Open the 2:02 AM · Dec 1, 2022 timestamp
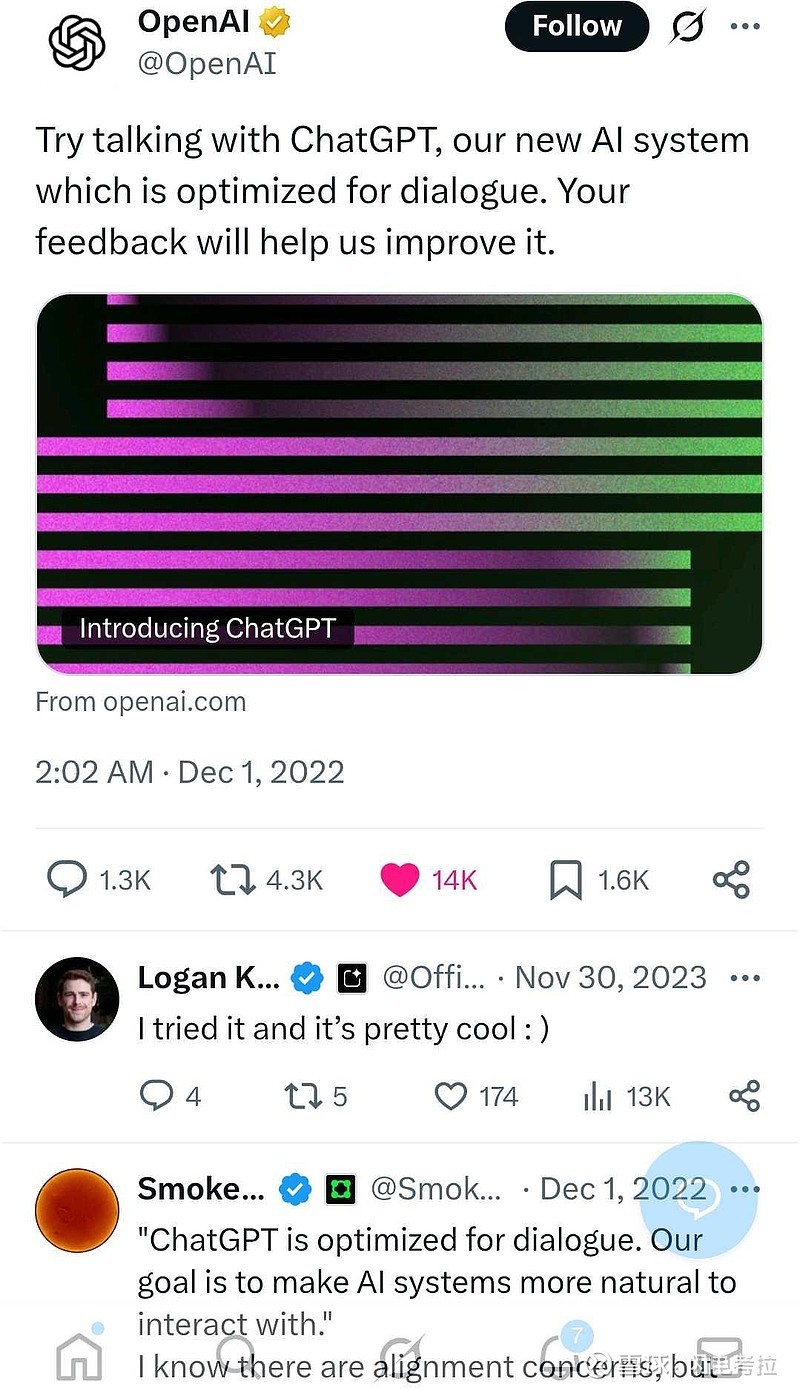 pos(190,772)
